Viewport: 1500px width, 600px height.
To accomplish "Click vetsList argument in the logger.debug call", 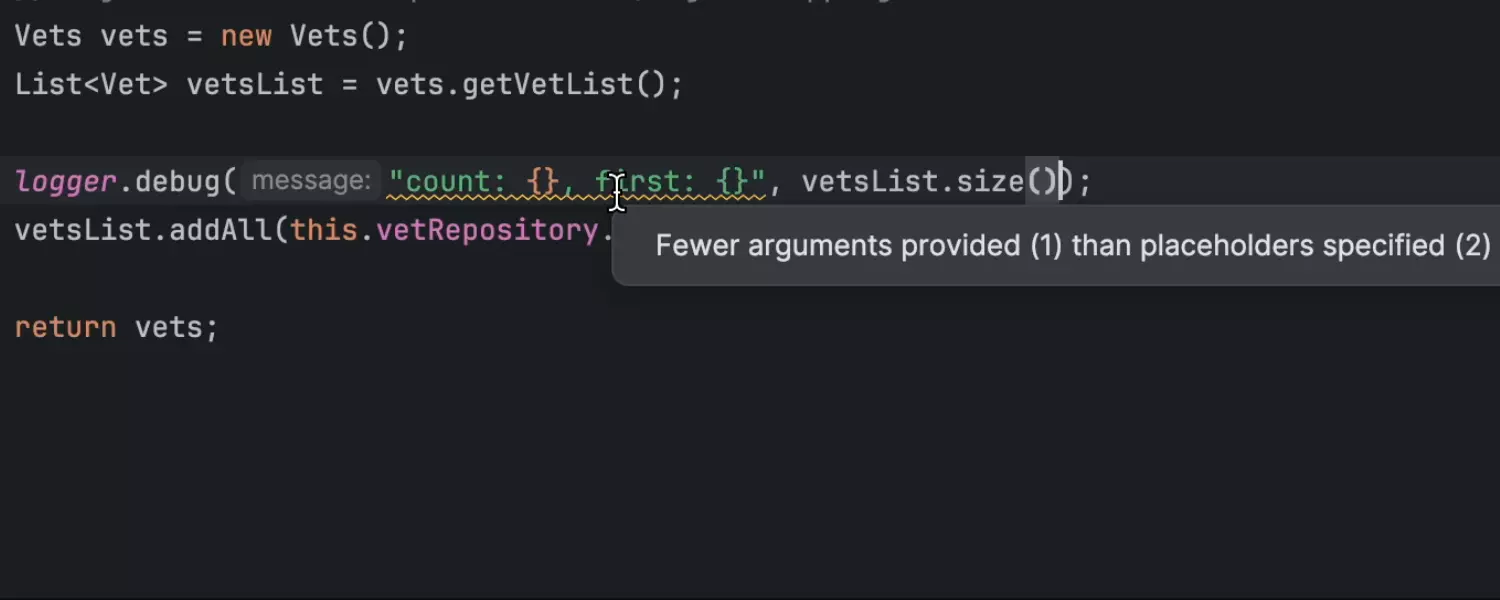I will [x=870, y=182].
